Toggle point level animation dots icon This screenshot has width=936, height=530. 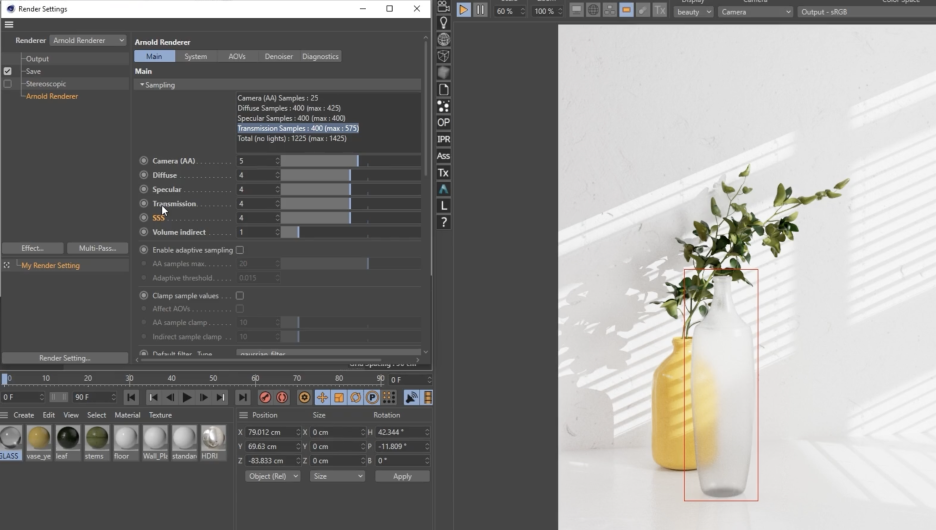pyautogui.click(x=389, y=398)
